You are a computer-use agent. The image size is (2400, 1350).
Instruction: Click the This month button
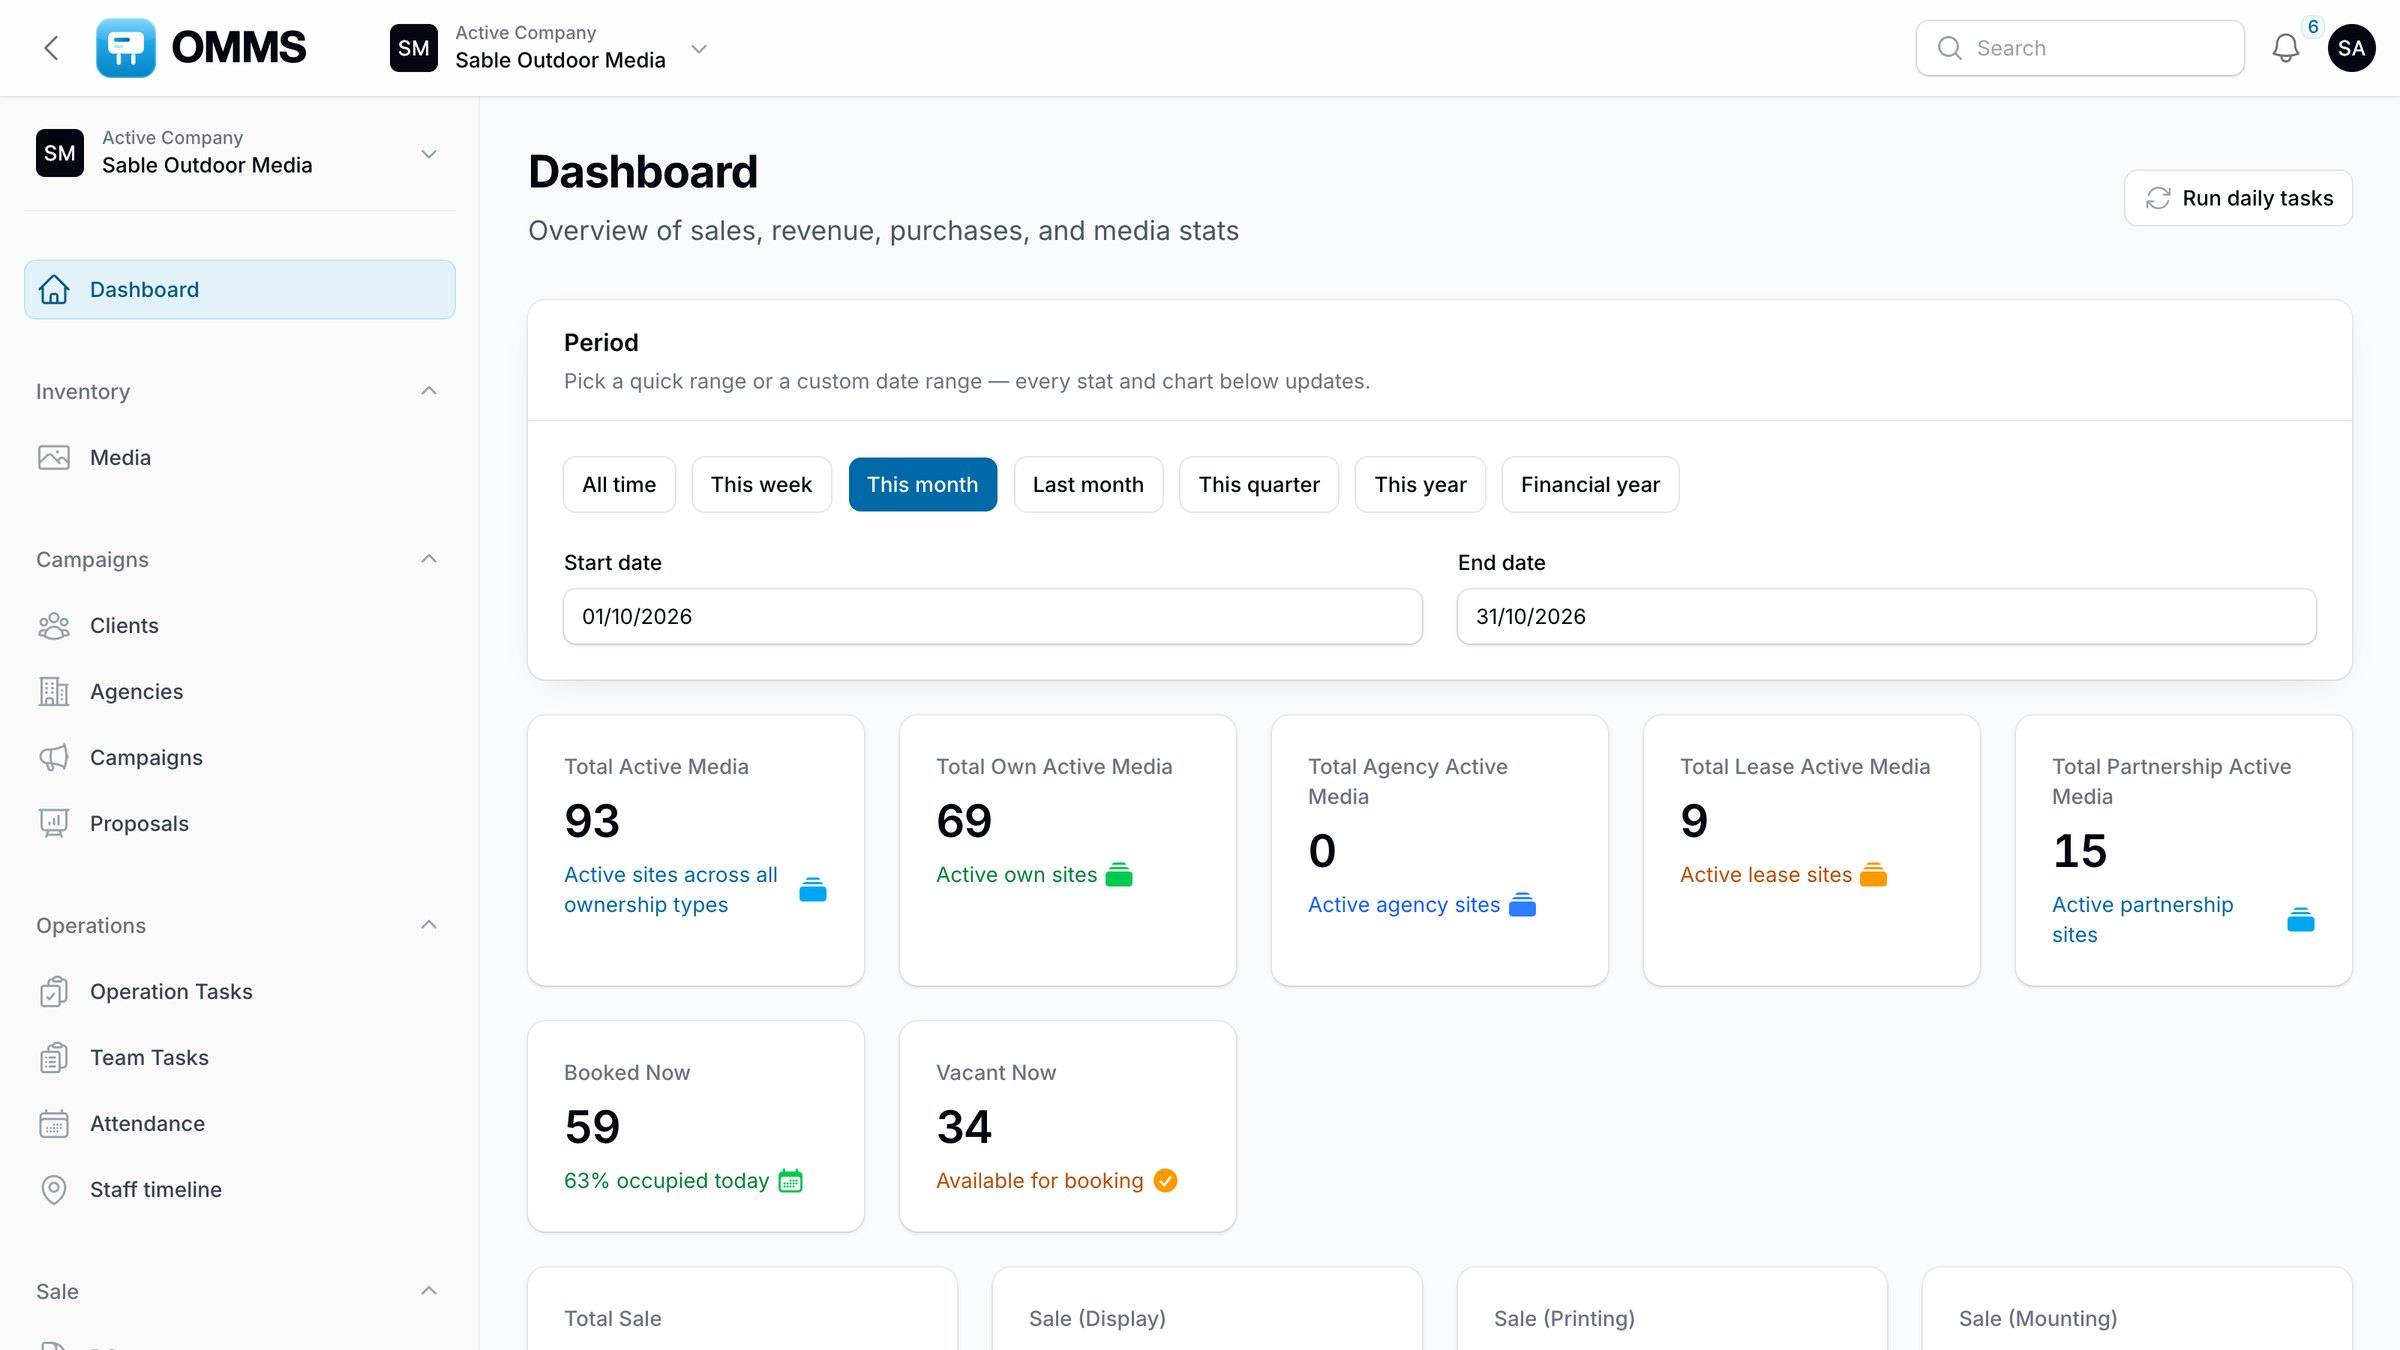923,485
